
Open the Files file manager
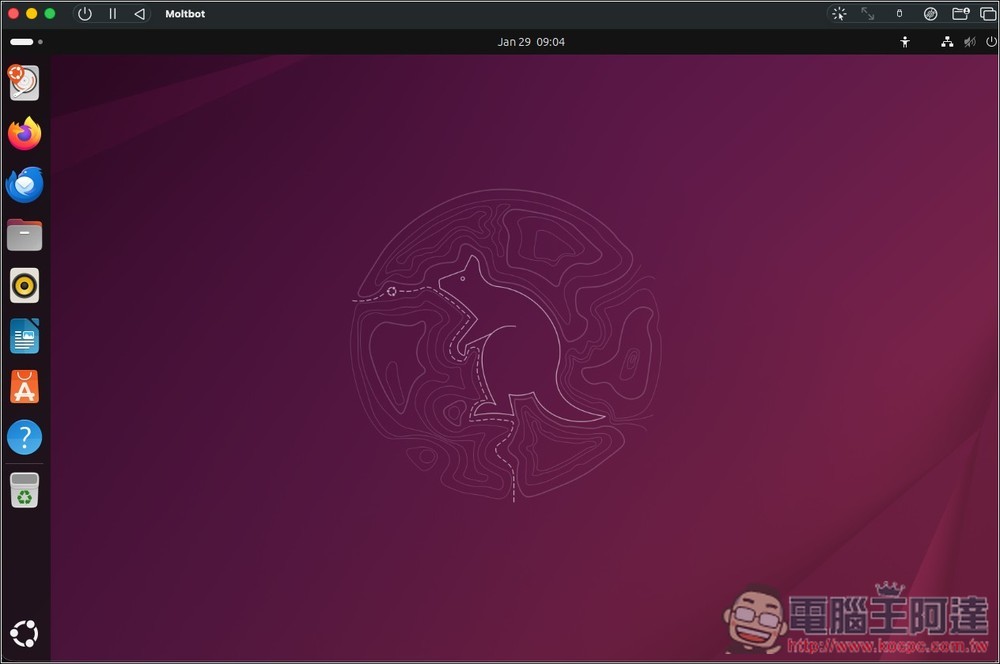[25, 235]
